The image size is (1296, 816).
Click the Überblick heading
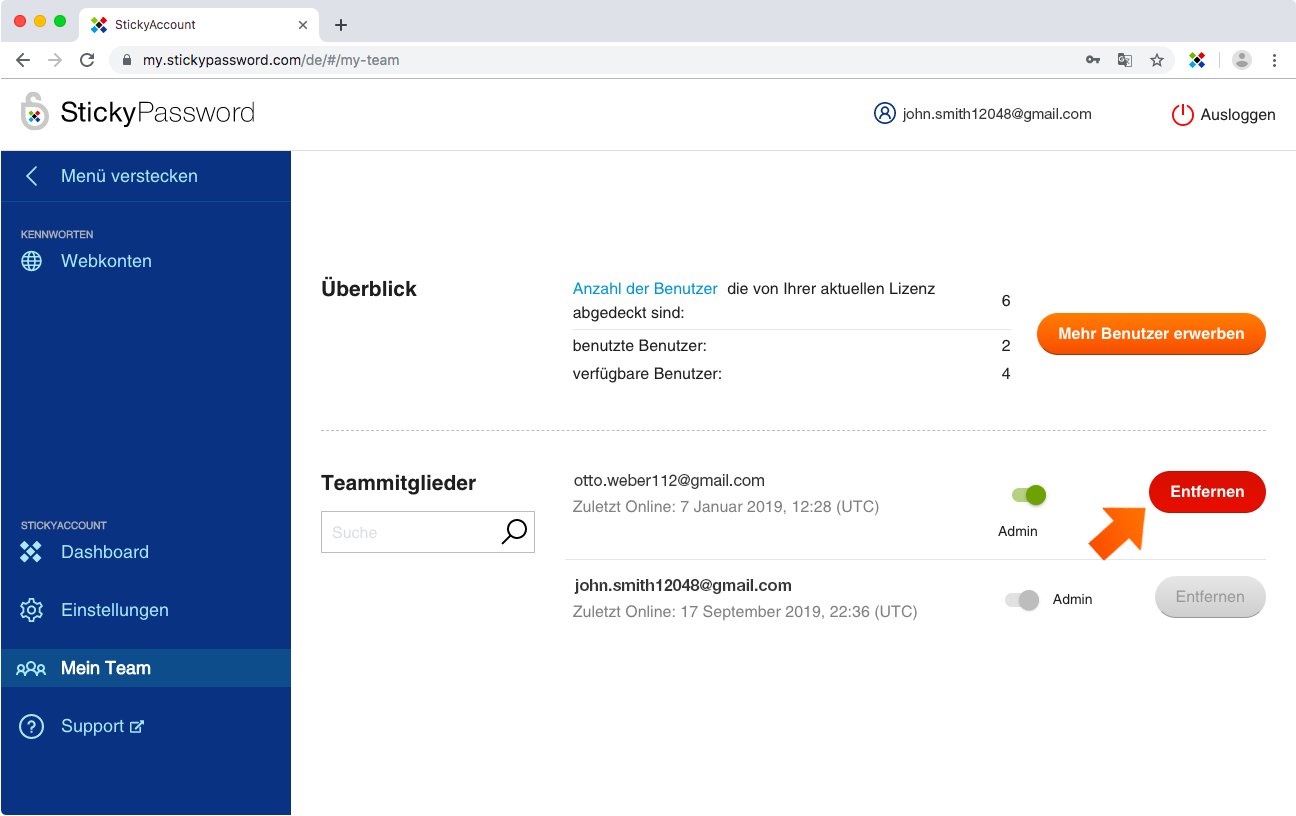tap(369, 289)
